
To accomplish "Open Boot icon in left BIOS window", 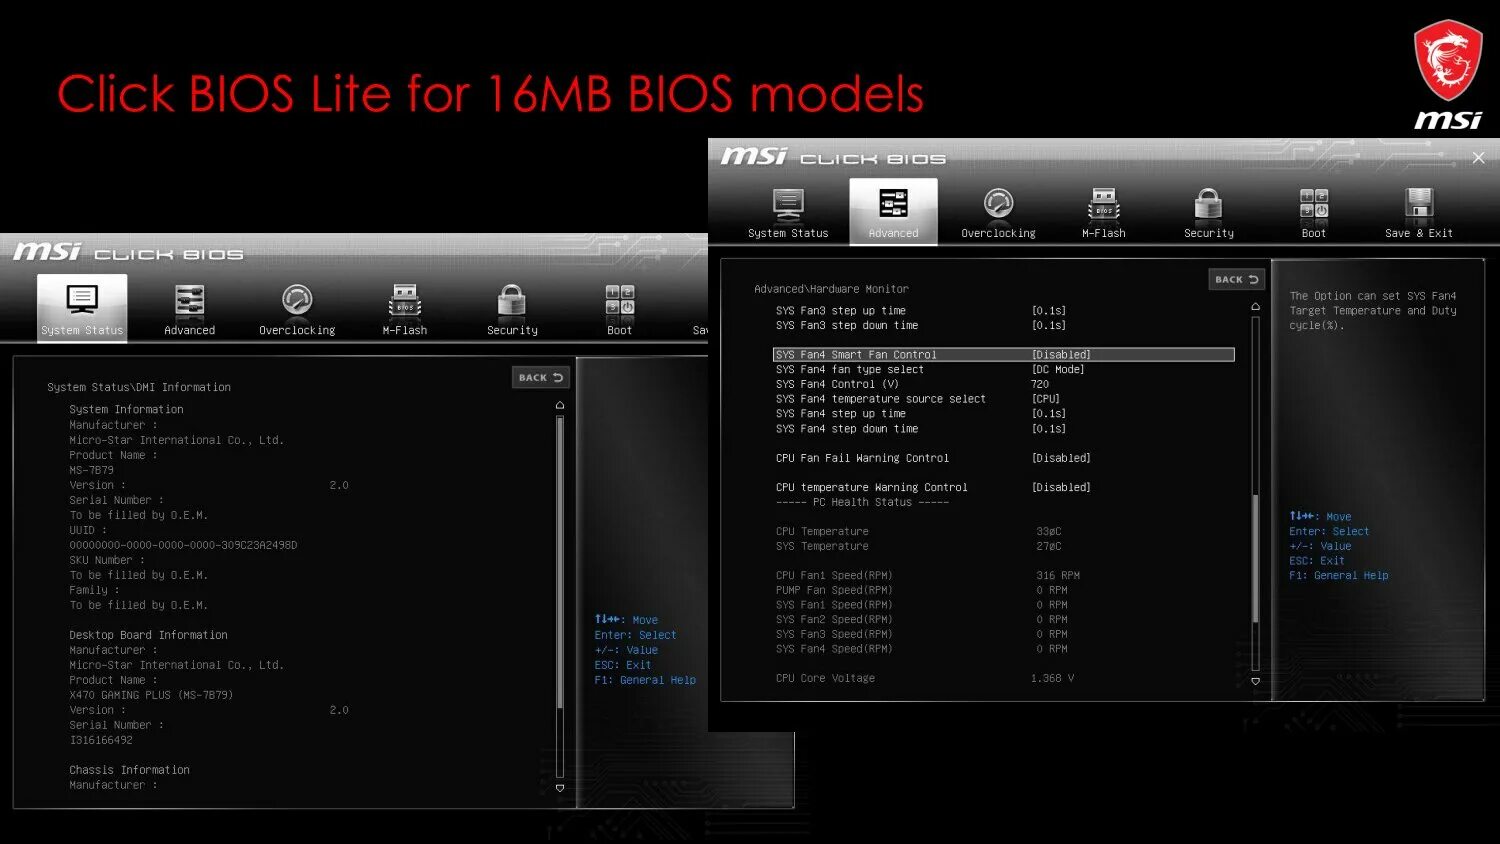I will [620, 300].
